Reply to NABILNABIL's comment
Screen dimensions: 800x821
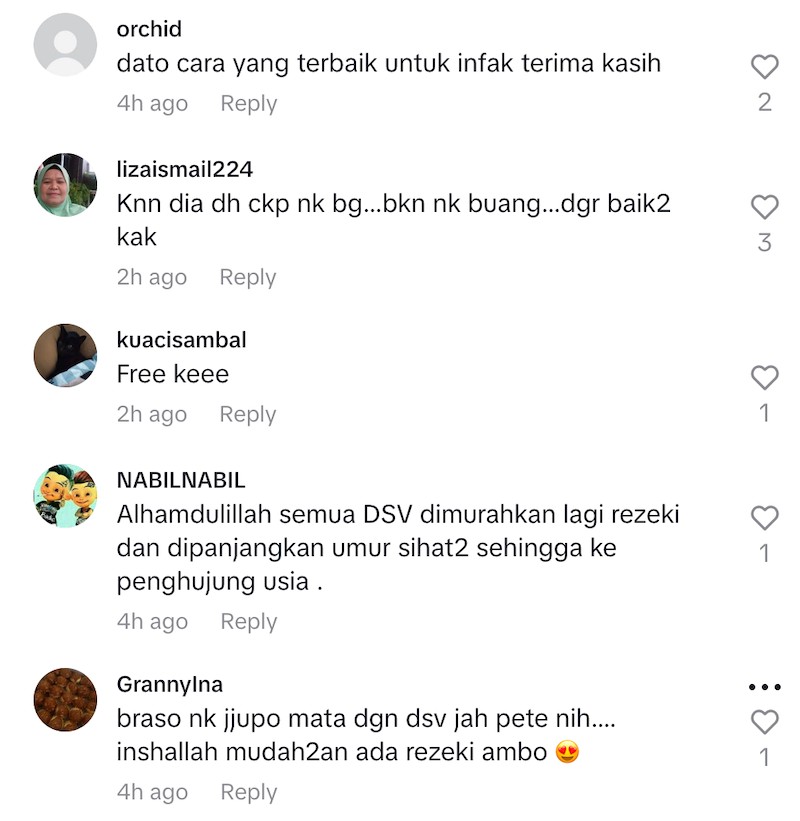pyautogui.click(x=249, y=622)
